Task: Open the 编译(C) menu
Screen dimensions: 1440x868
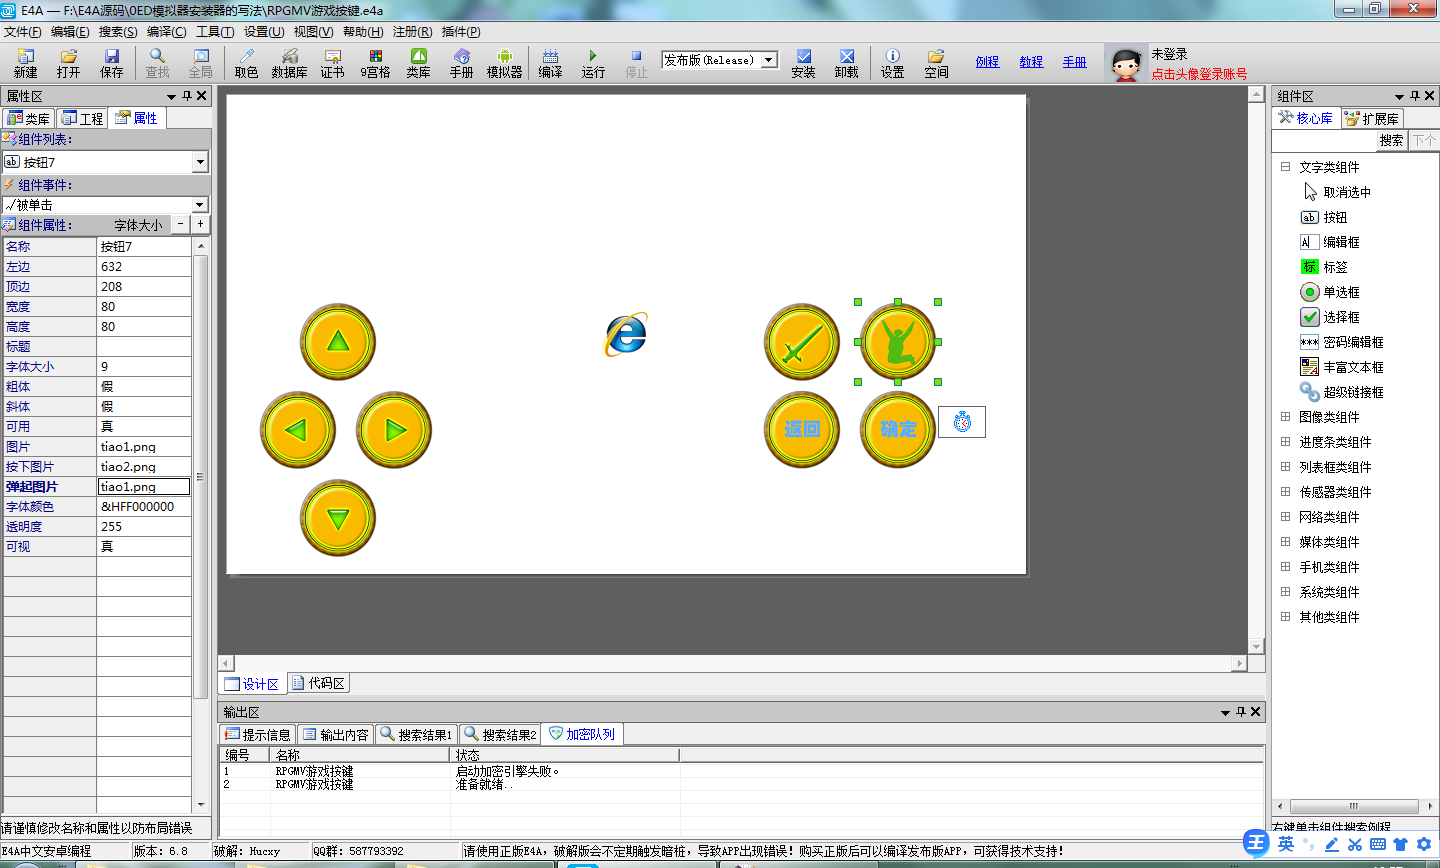Action: pos(166,32)
